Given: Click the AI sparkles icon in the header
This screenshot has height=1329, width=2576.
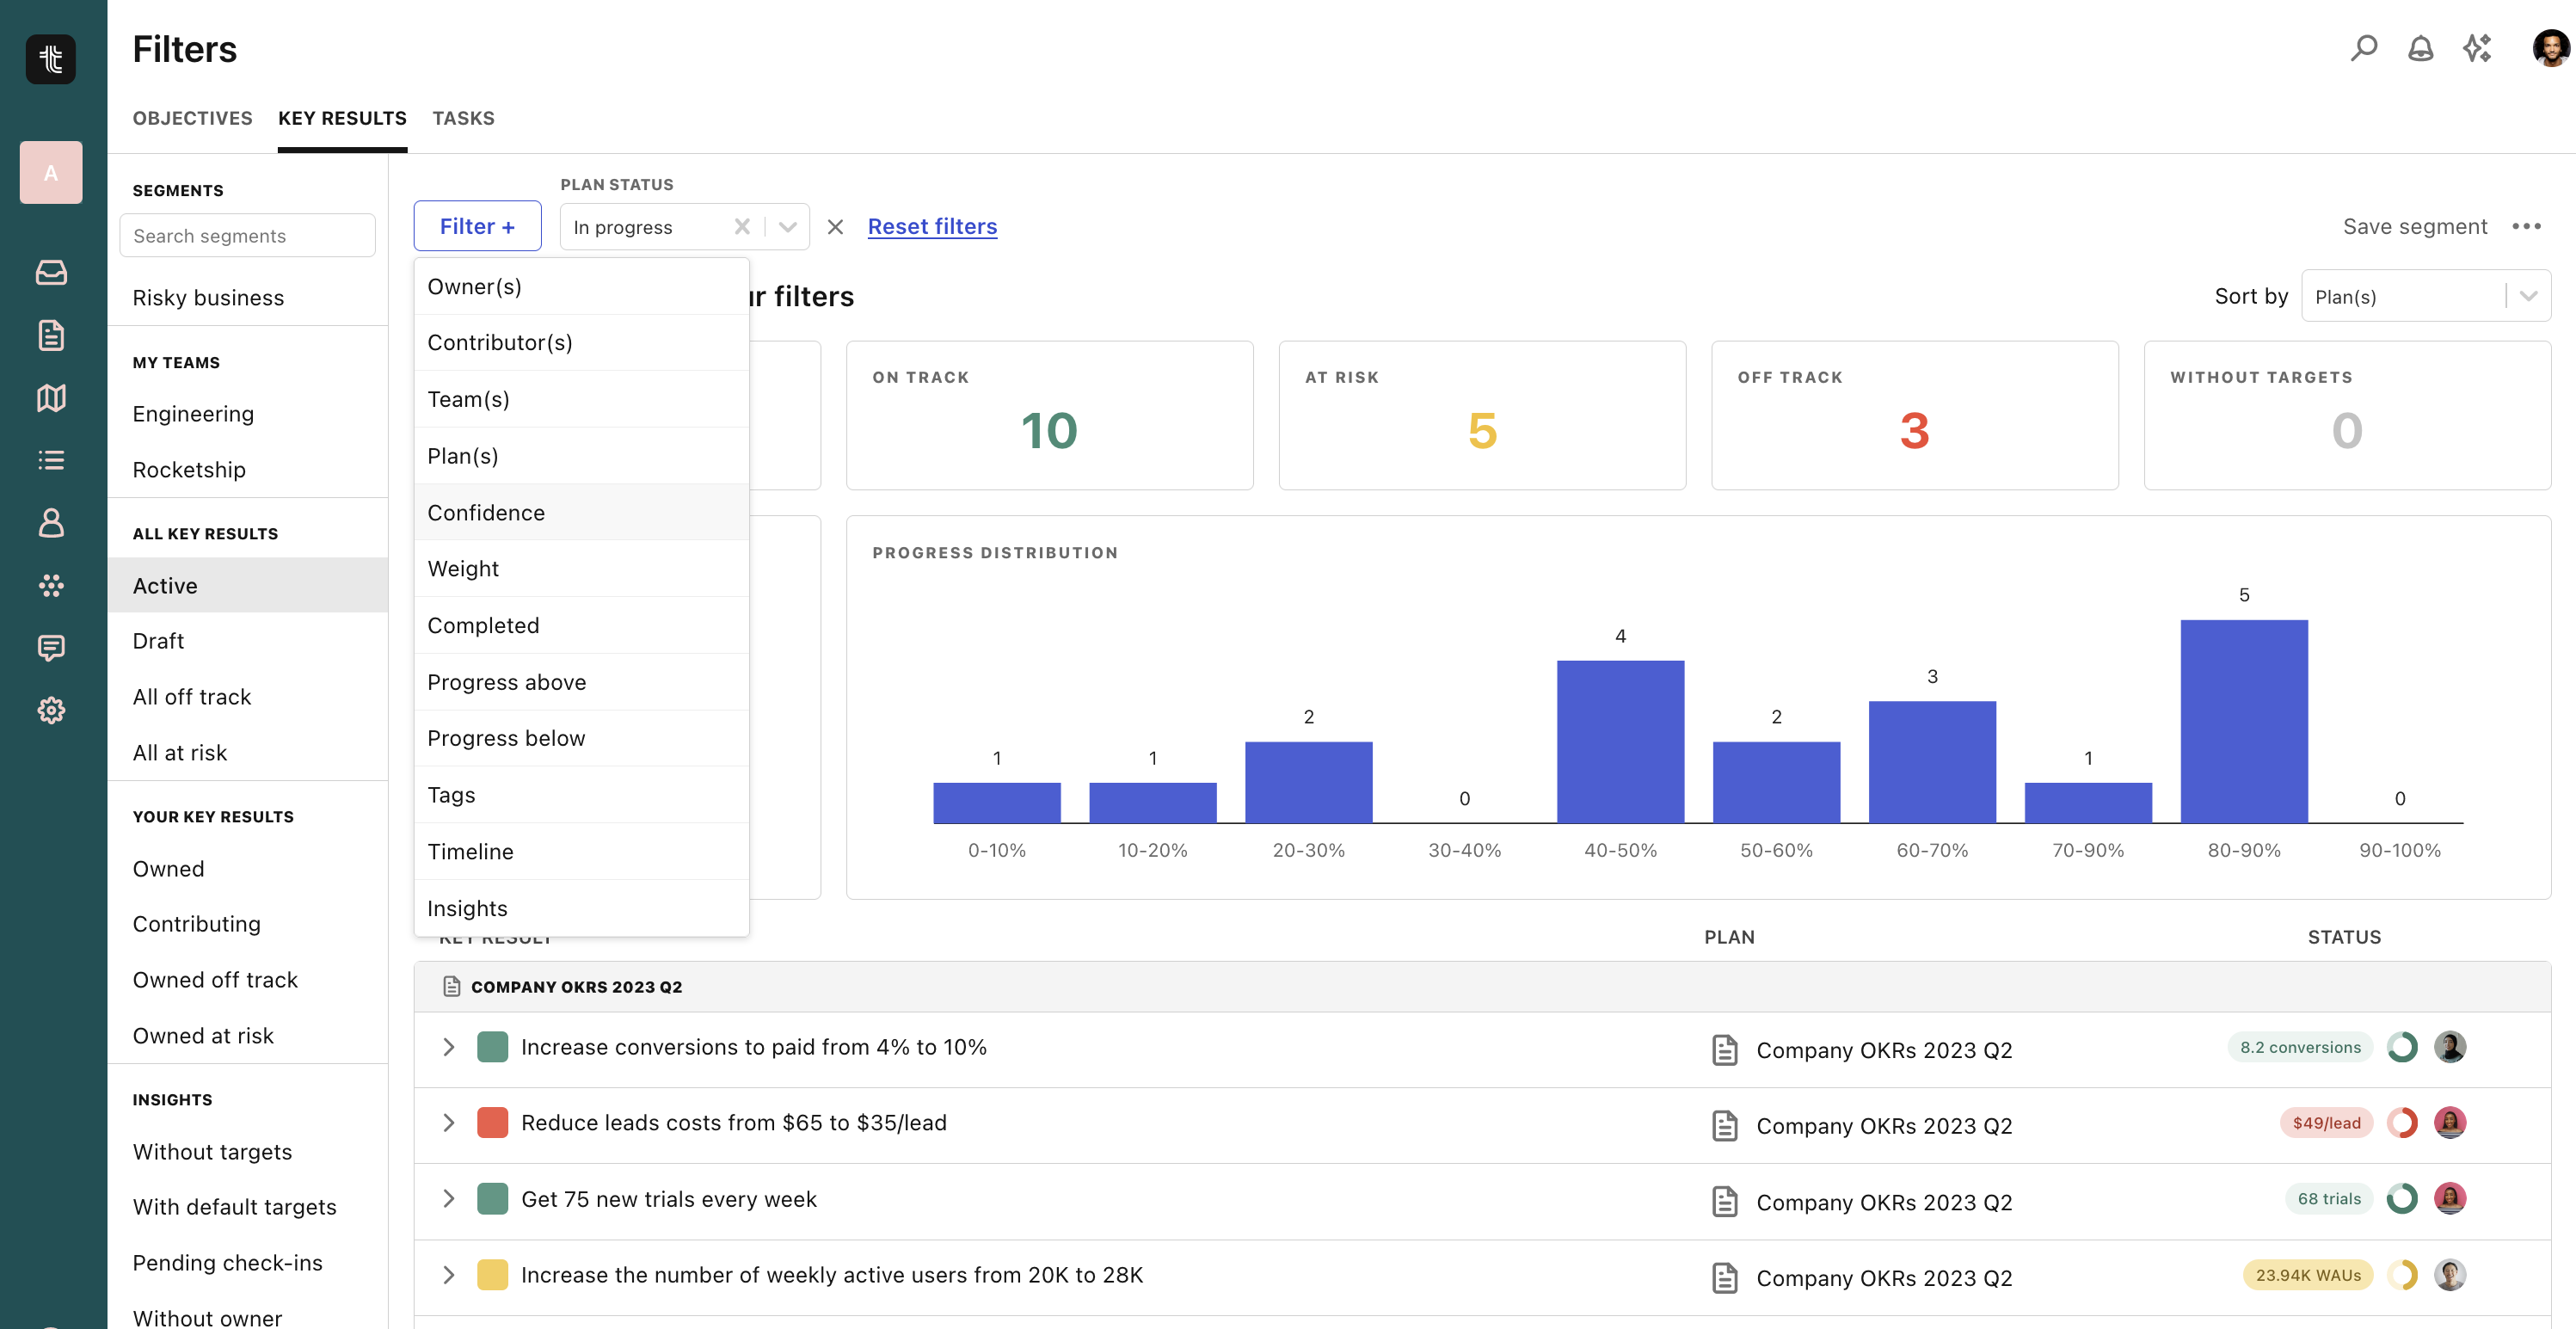Looking at the screenshot, I should (2477, 47).
